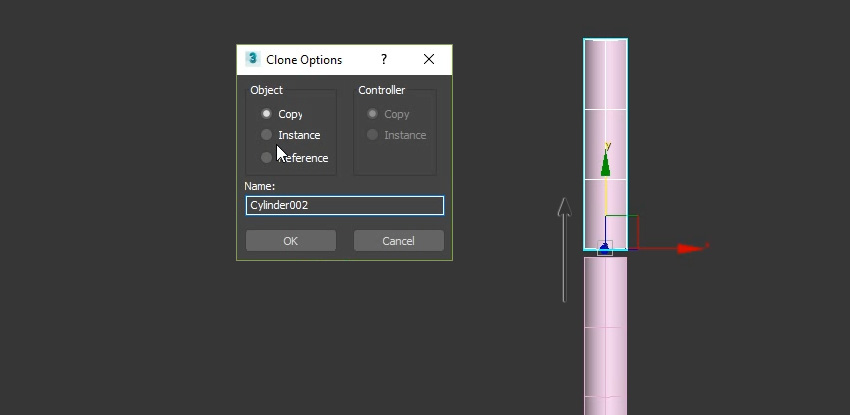Select the upper highlighted cylinder
Viewport: 850px width, 415px height.
click(605, 90)
